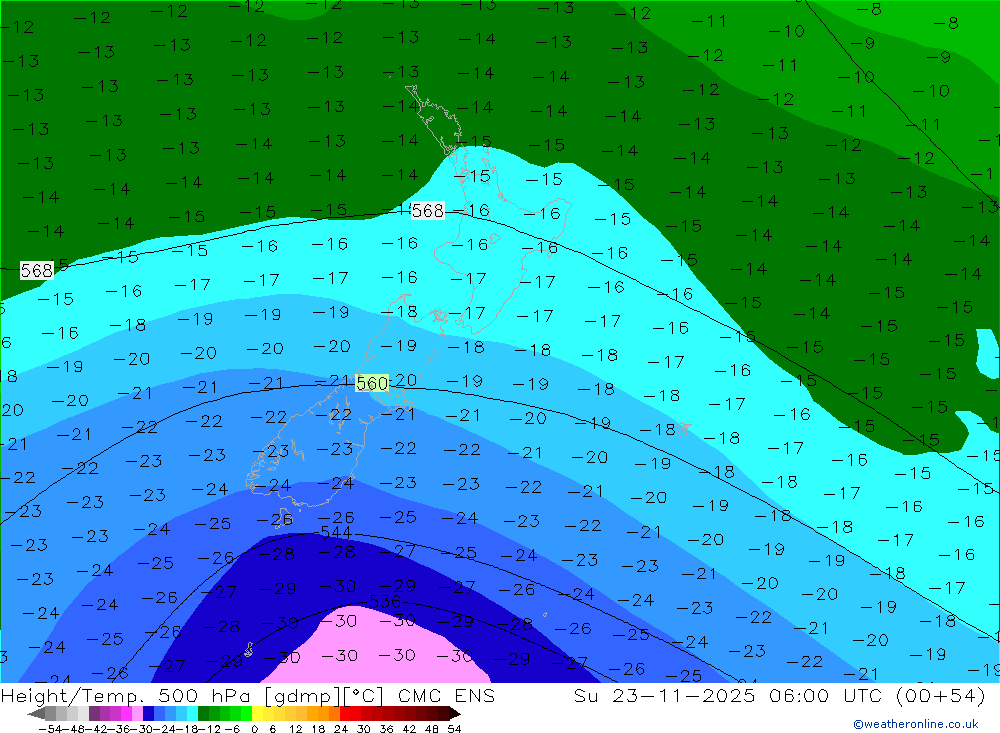Click the 0 legend scale value
1000x733 pixels.
[254, 729]
